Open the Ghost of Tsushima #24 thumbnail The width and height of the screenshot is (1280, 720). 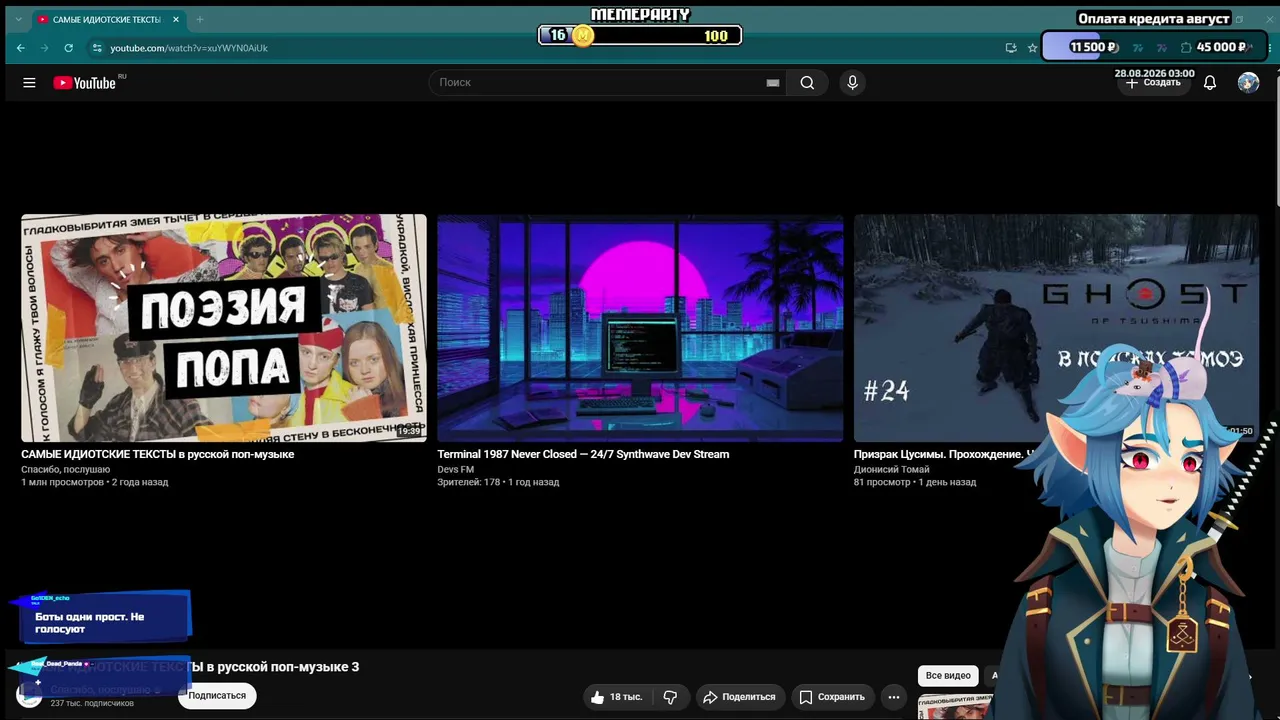pyautogui.click(x=1056, y=328)
